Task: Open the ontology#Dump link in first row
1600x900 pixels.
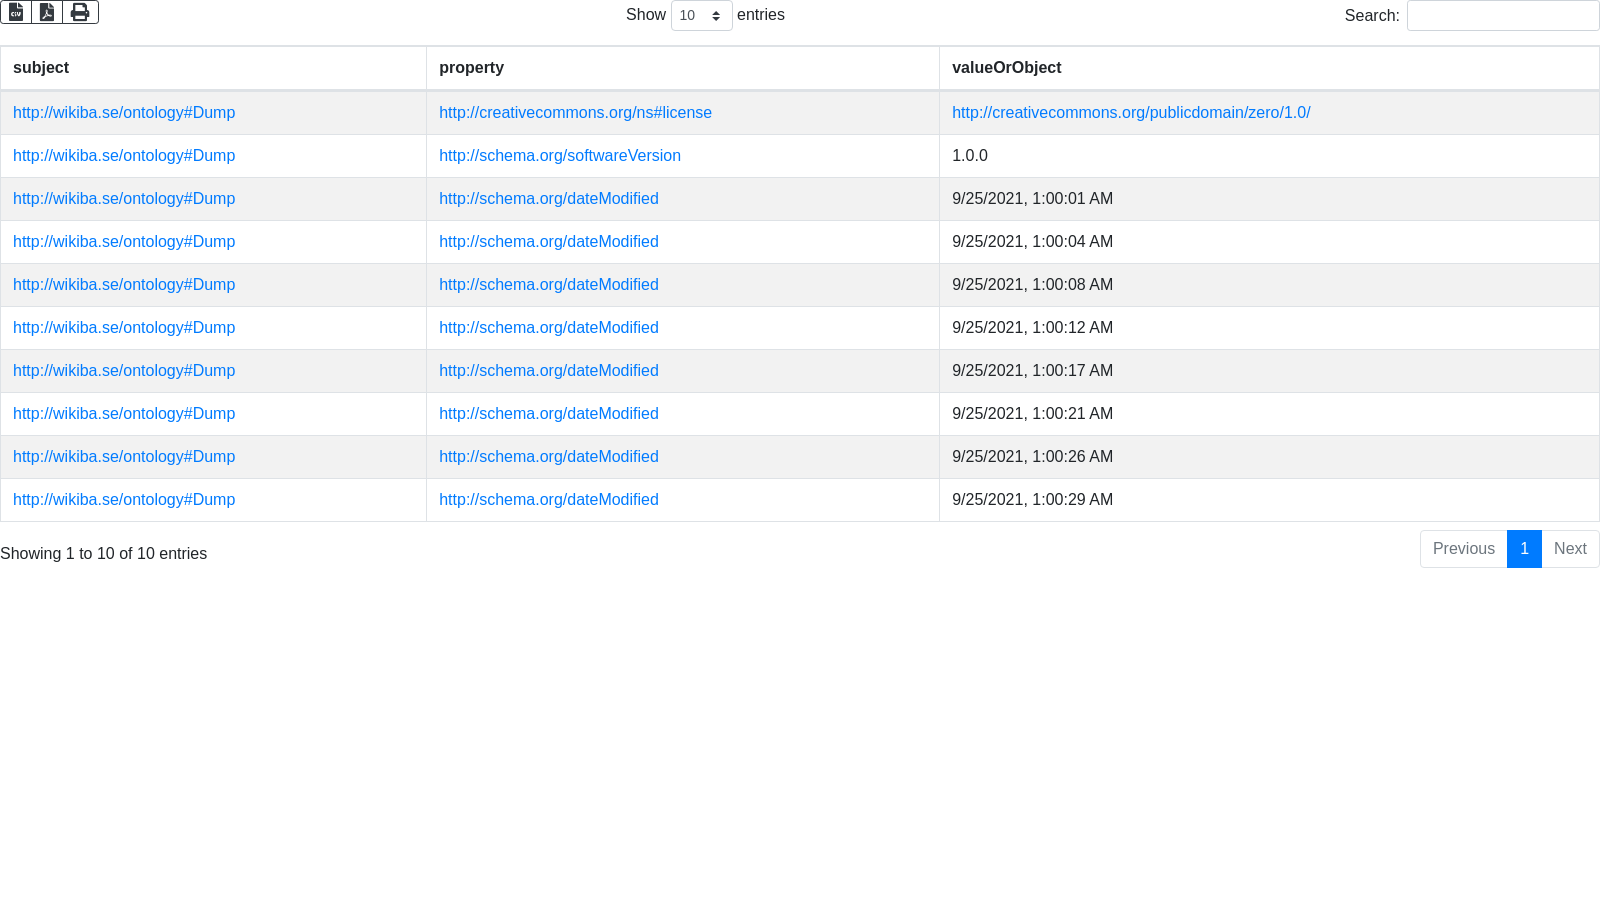Action: (x=124, y=113)
